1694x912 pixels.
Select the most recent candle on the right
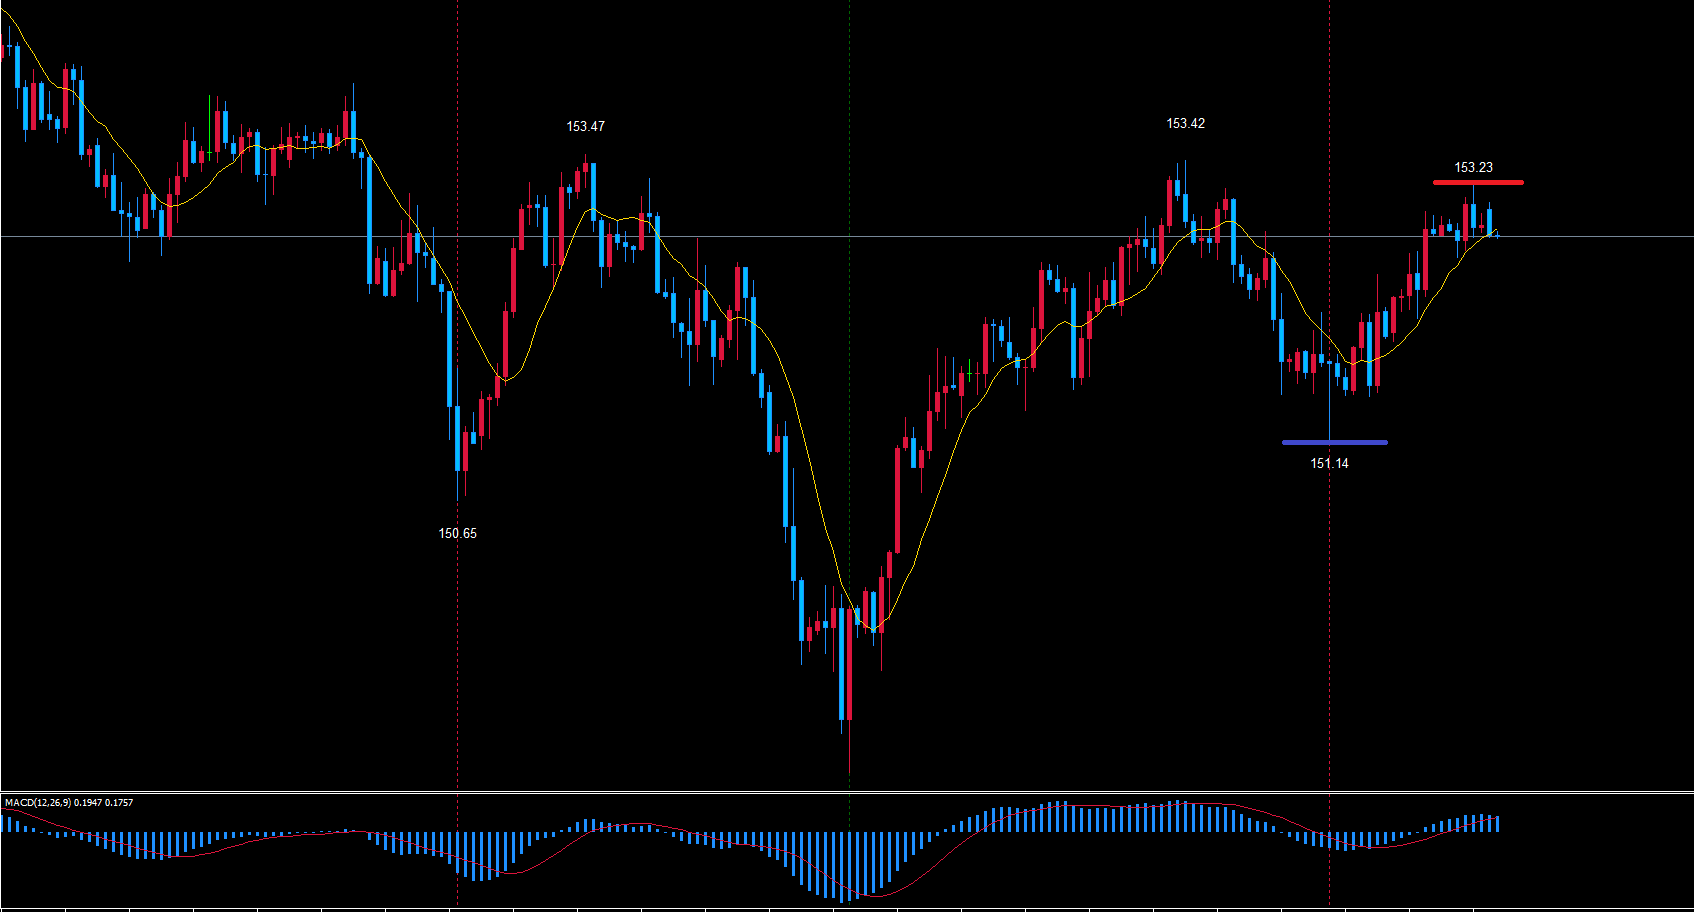(x=1489, y=222)
